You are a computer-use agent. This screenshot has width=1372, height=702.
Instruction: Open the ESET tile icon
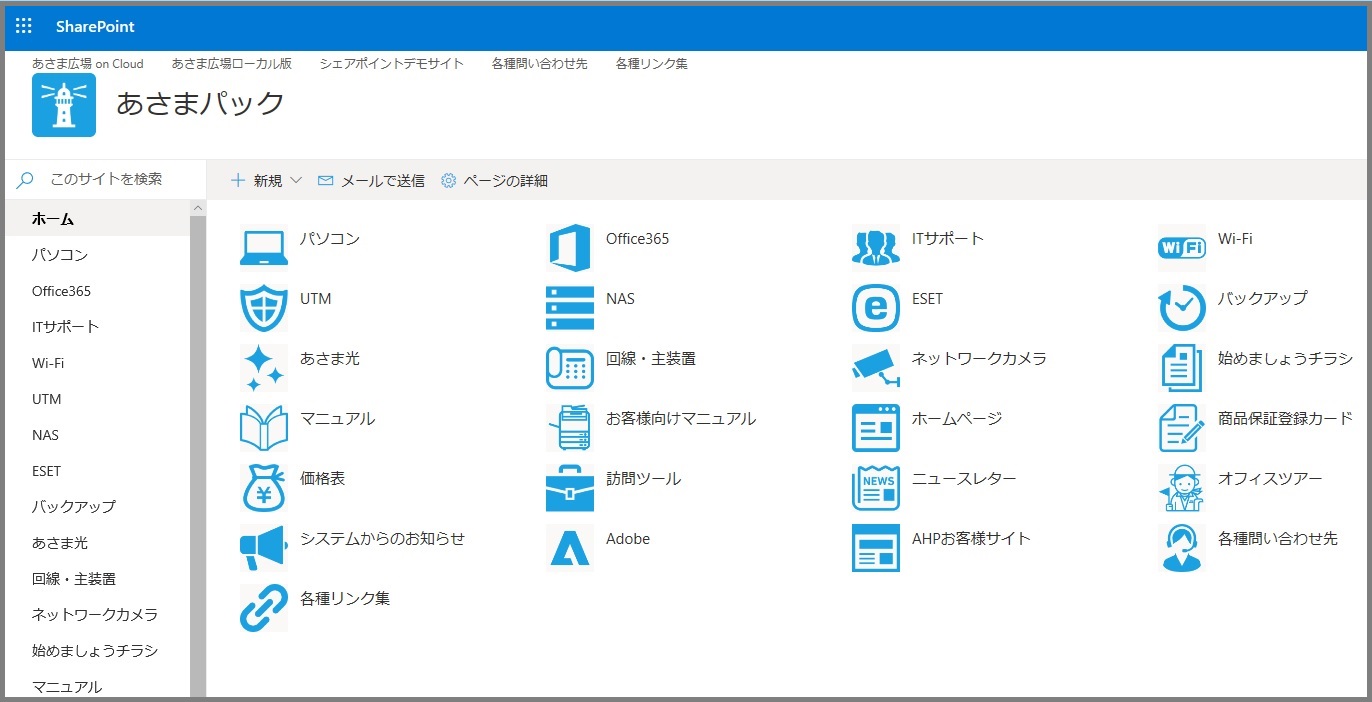876,308
